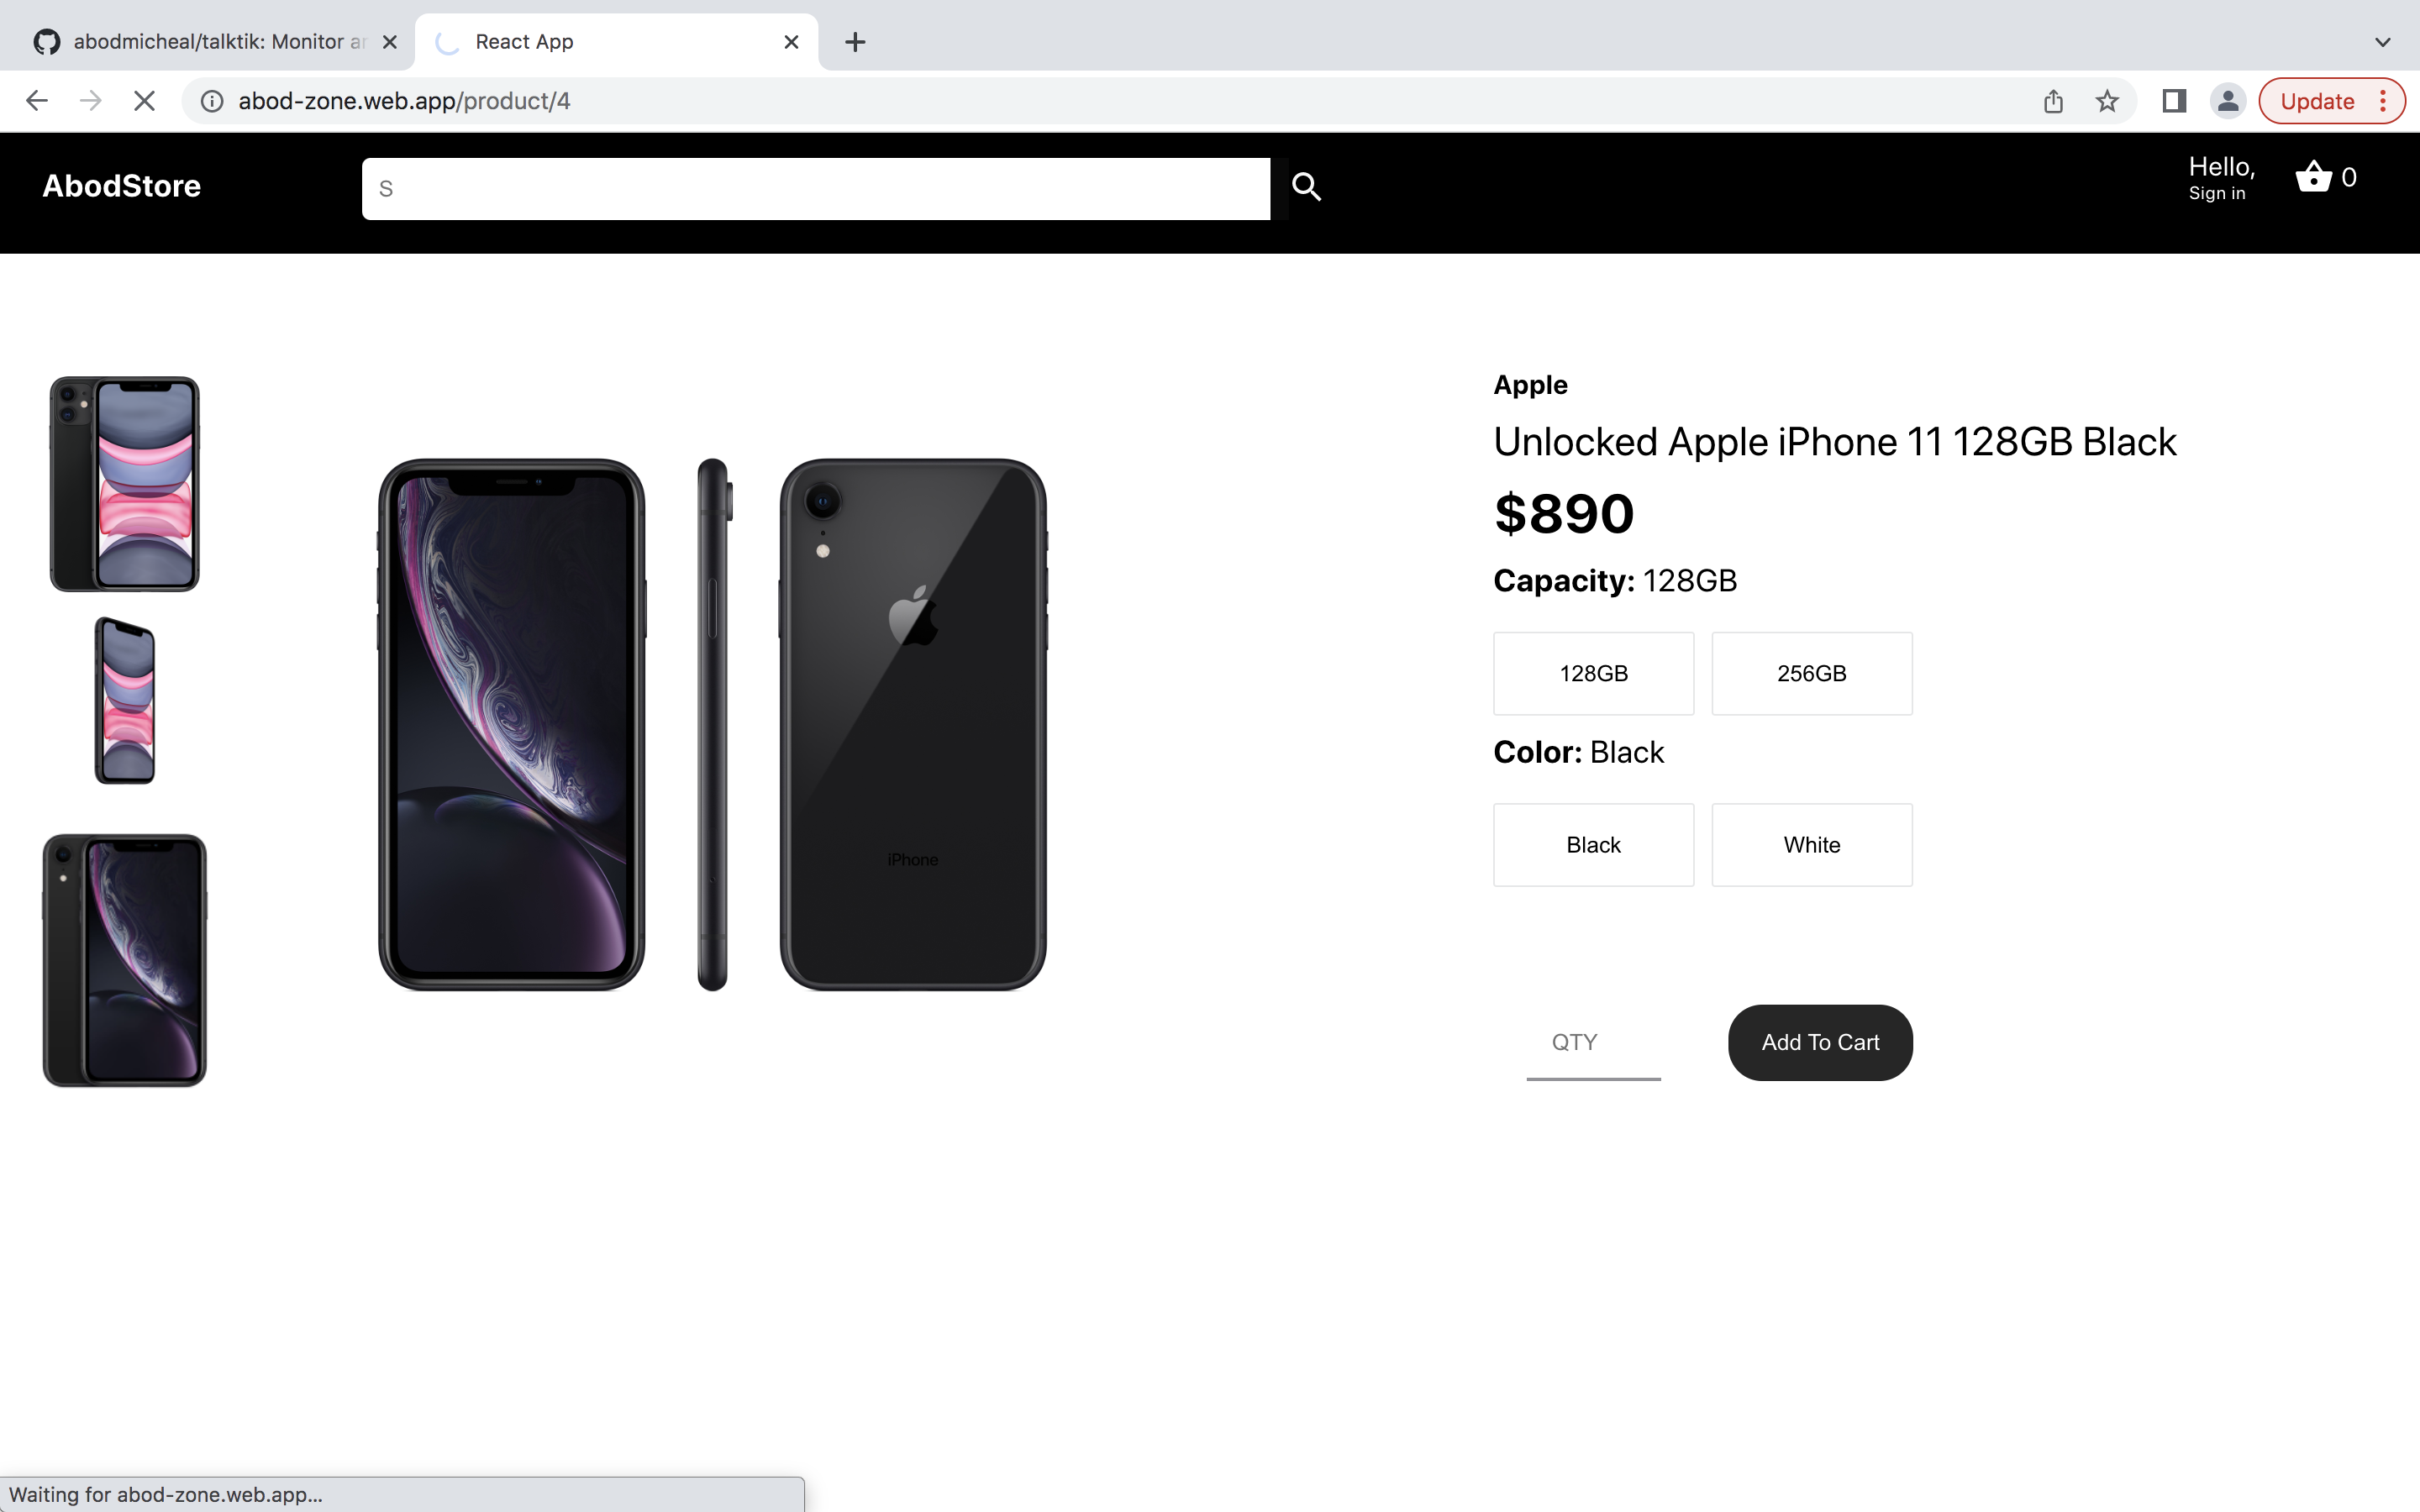The height and width of the screenshot is (1512, 2420).
Task: Focus the QTY input field
Action: pyautogui.click(x=1593, y=1042)
